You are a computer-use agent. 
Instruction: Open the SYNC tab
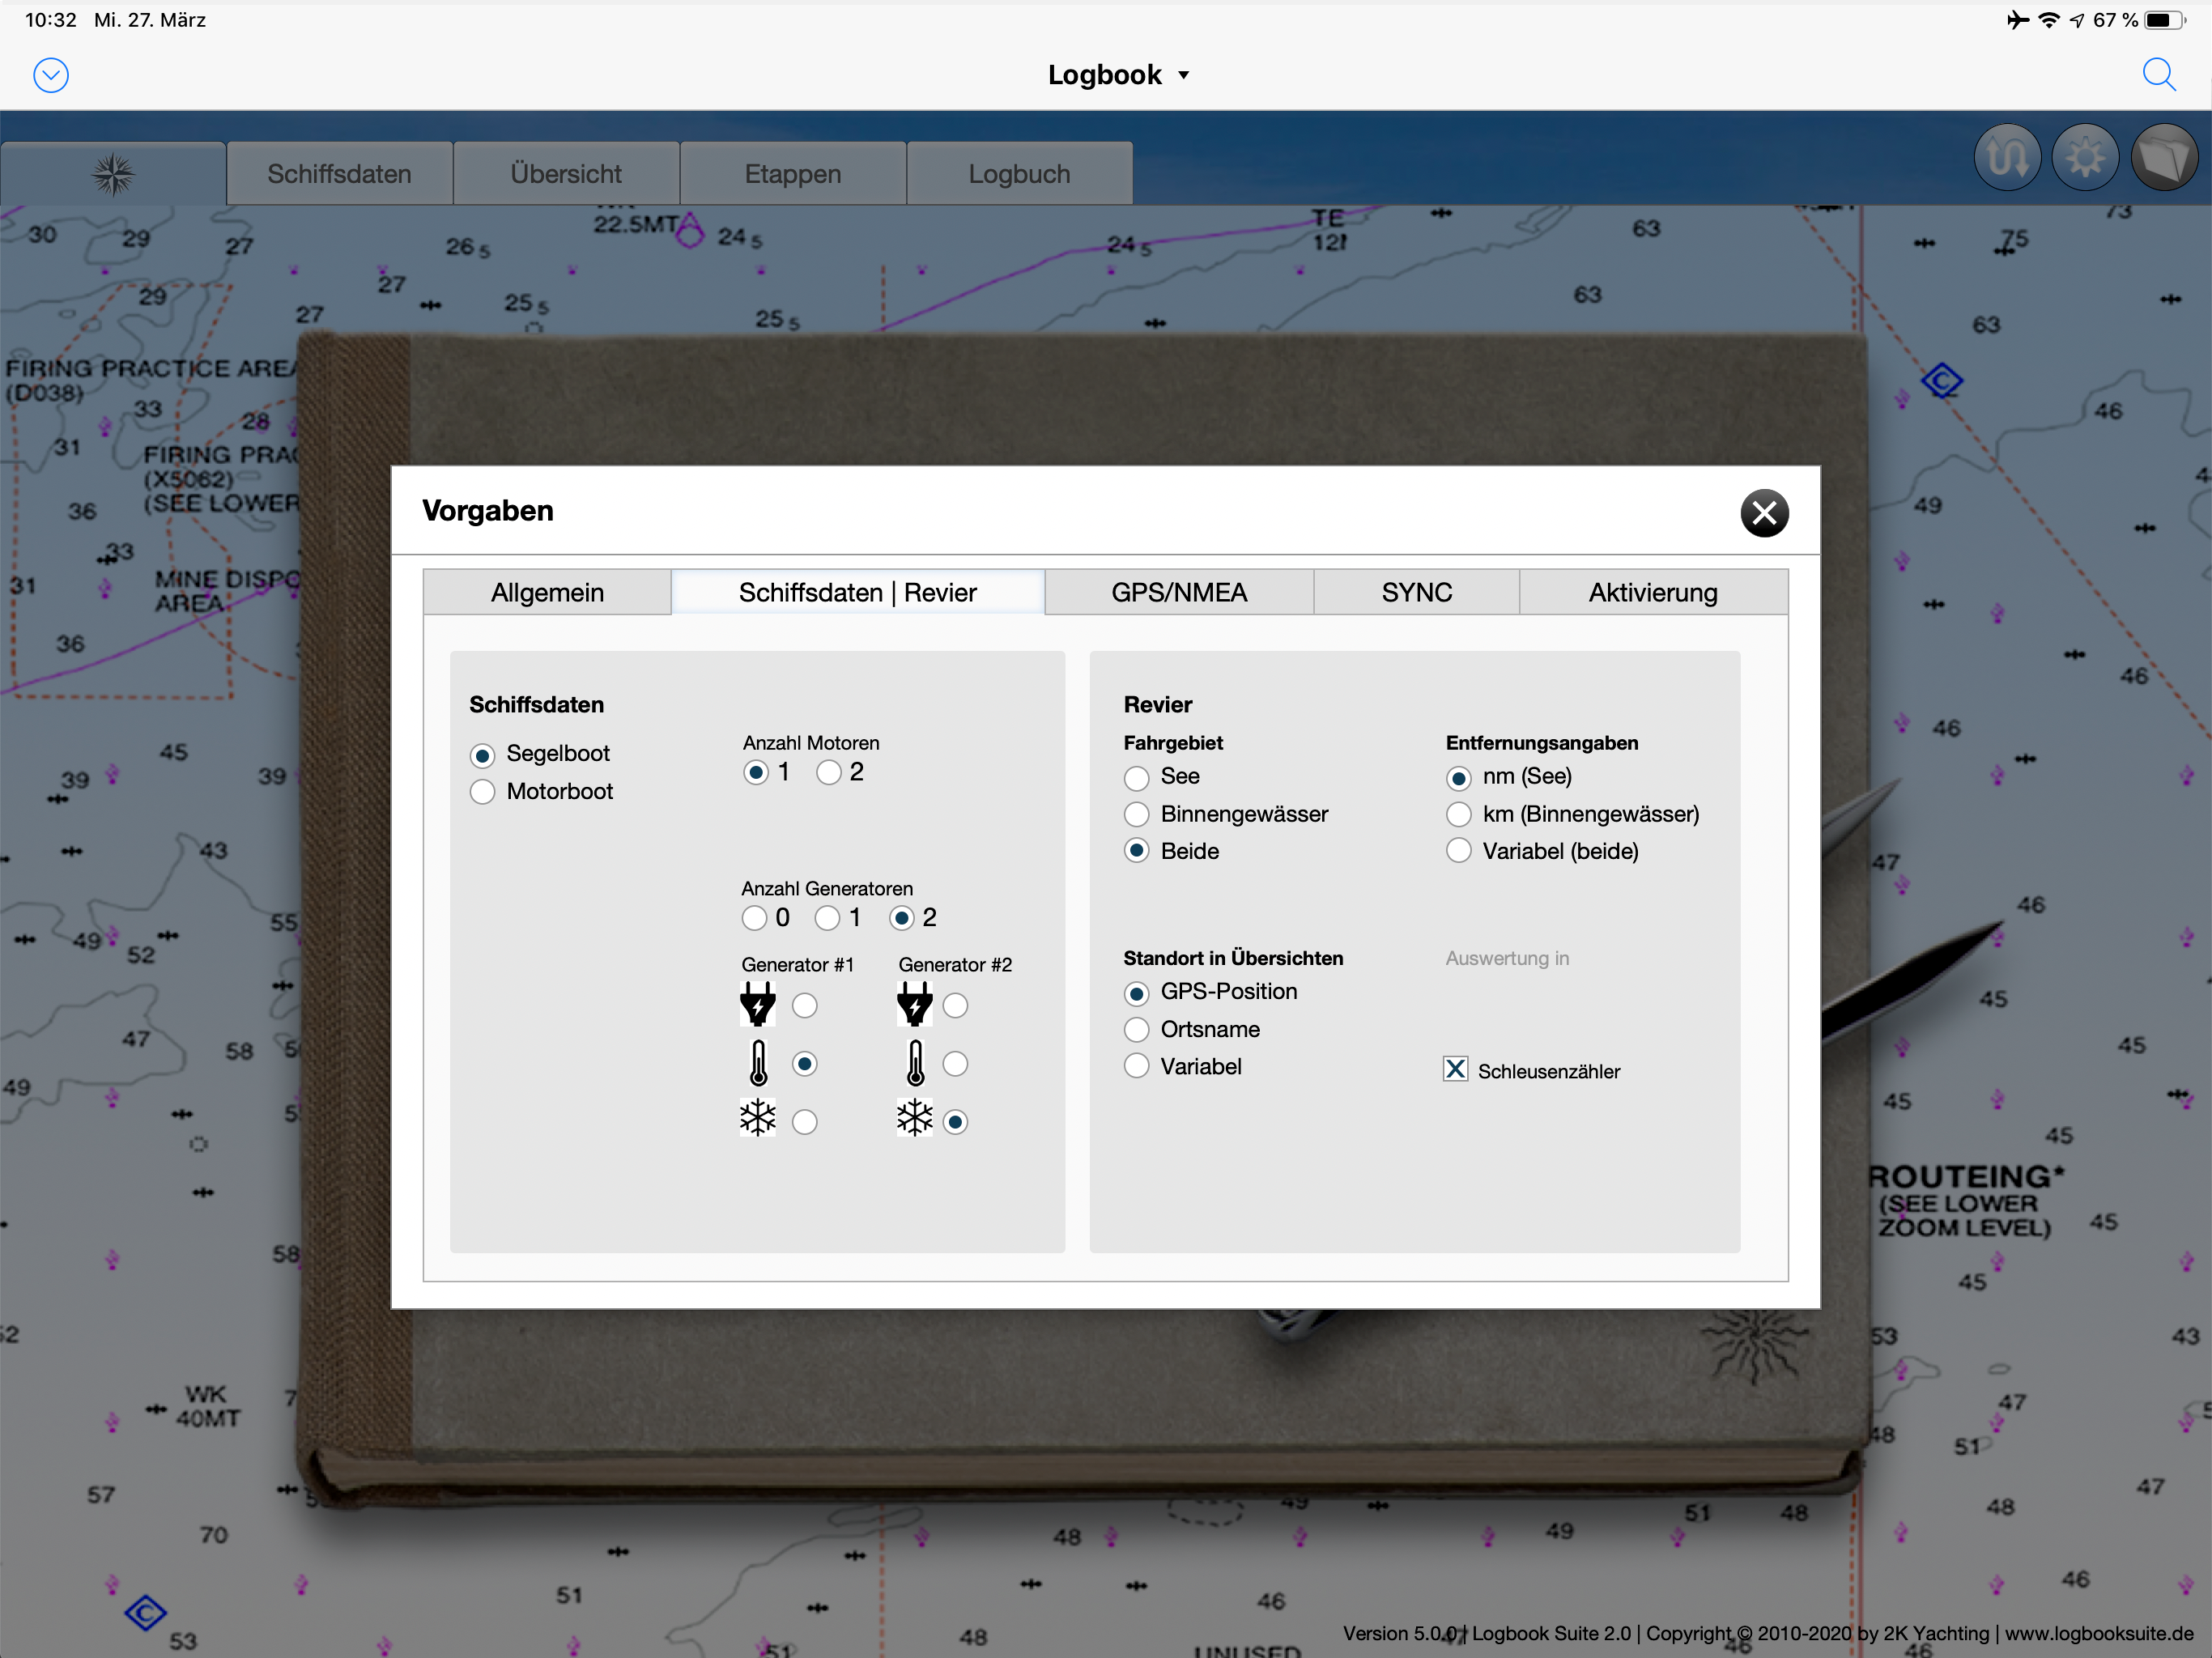[1416, 592]
